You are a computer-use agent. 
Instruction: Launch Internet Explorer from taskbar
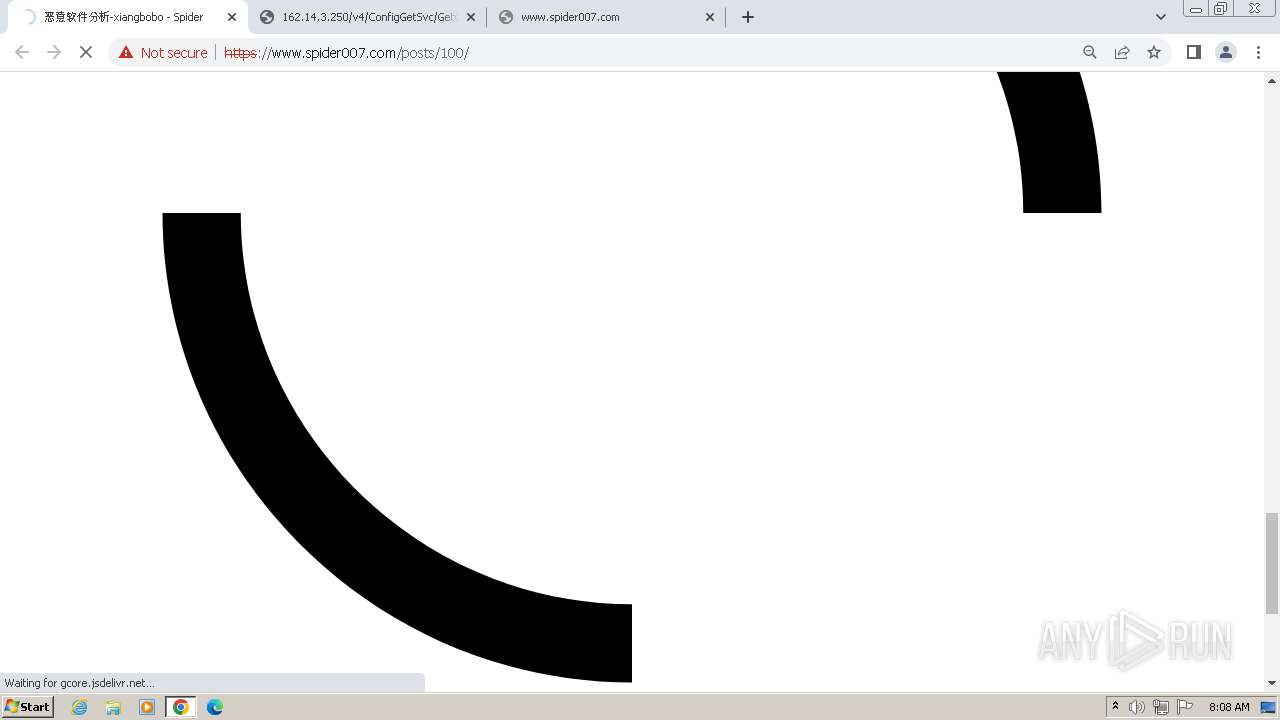pos(79,707)
